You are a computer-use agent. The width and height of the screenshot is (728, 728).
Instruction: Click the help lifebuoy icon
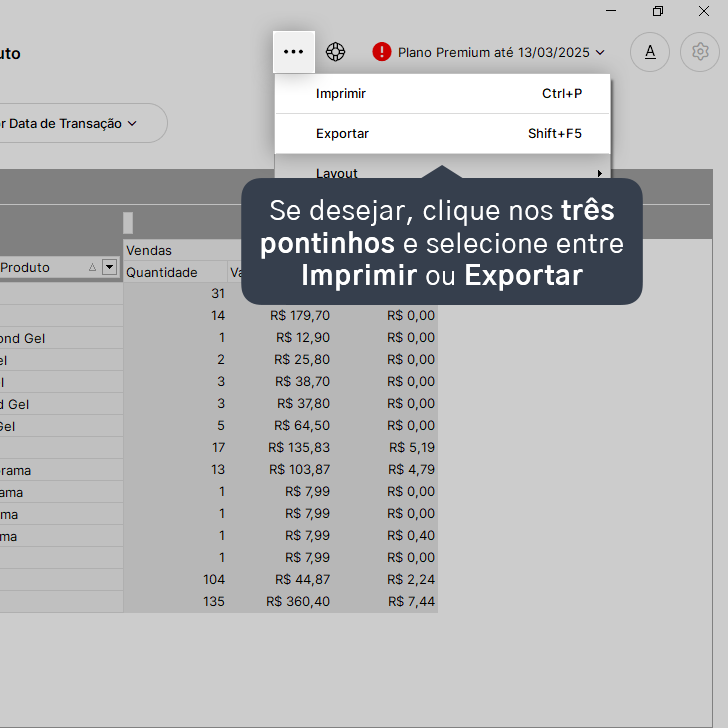point(335,52)
